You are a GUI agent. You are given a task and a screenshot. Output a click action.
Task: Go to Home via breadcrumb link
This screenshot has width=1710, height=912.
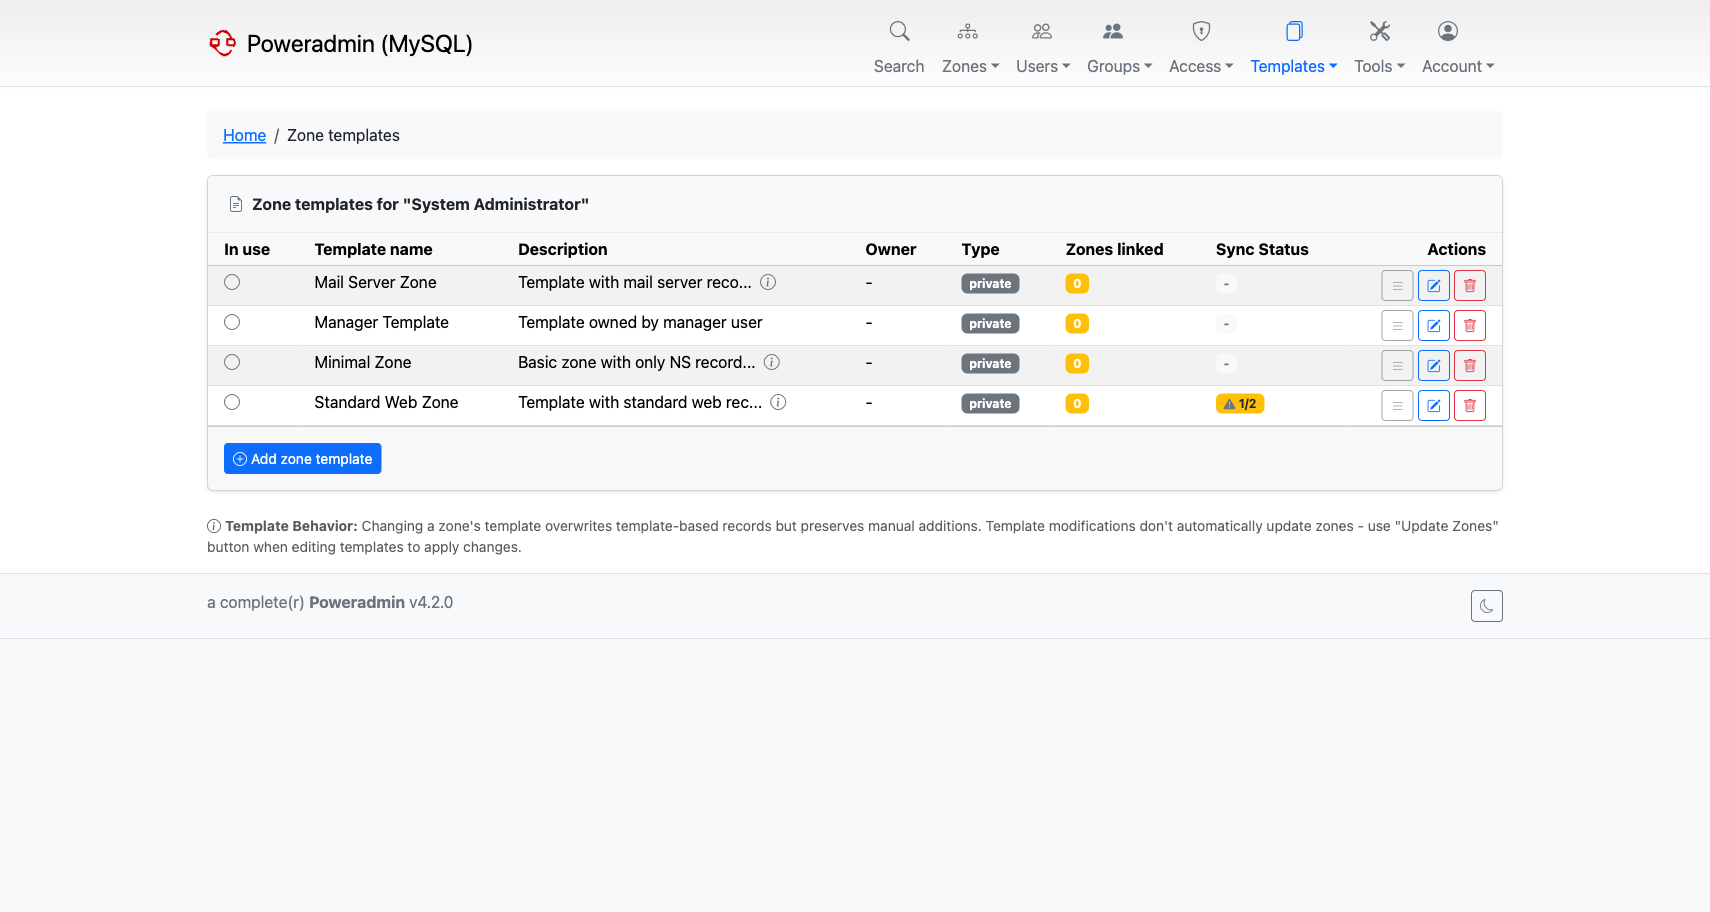[x=244, y=136]
